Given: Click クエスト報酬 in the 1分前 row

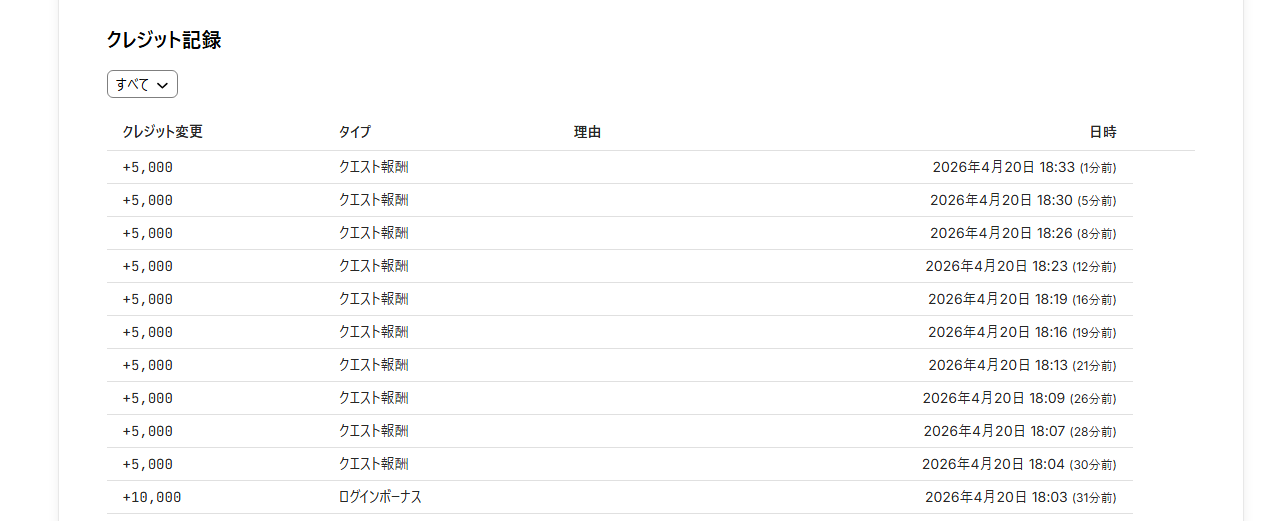Looking at the screenshot, I should coord(373,167).
